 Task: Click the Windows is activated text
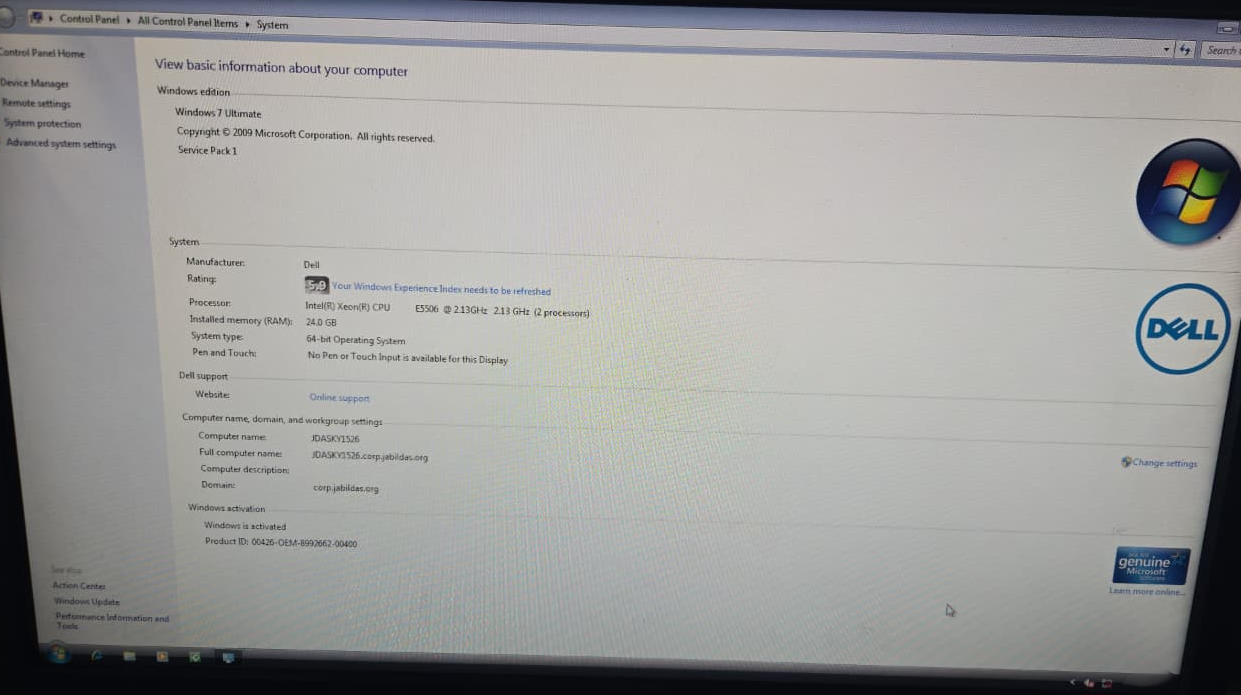[245, 526]
